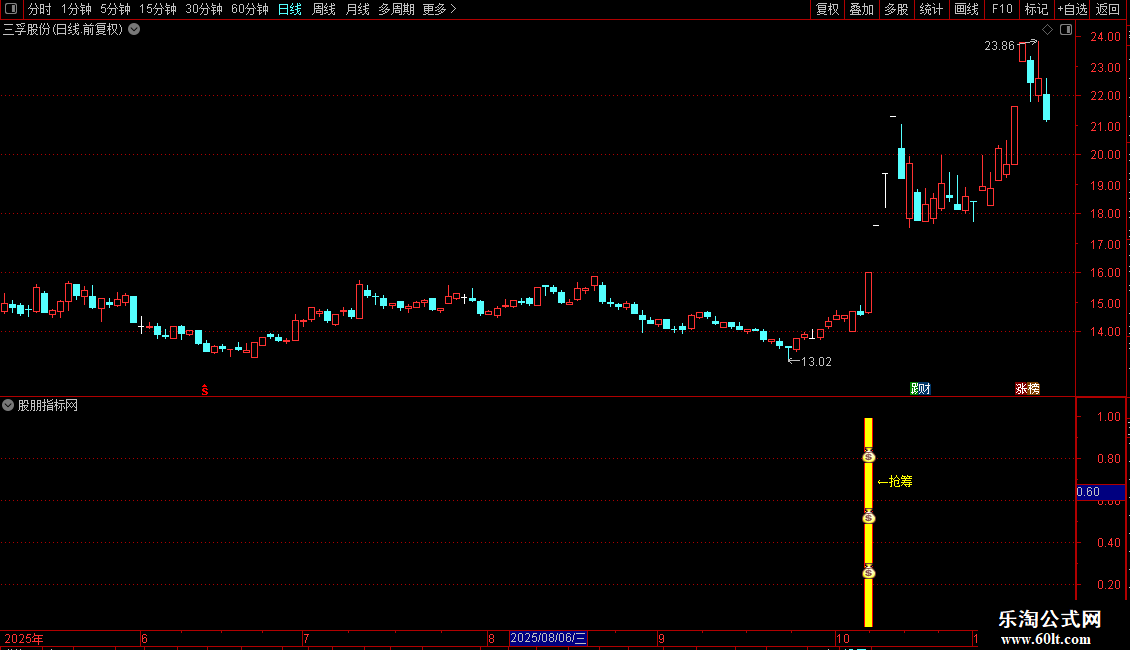This screenshot has width=1130, height=650.
Task: Switch to the 60分钟 period
Action: tap(250, 9)
